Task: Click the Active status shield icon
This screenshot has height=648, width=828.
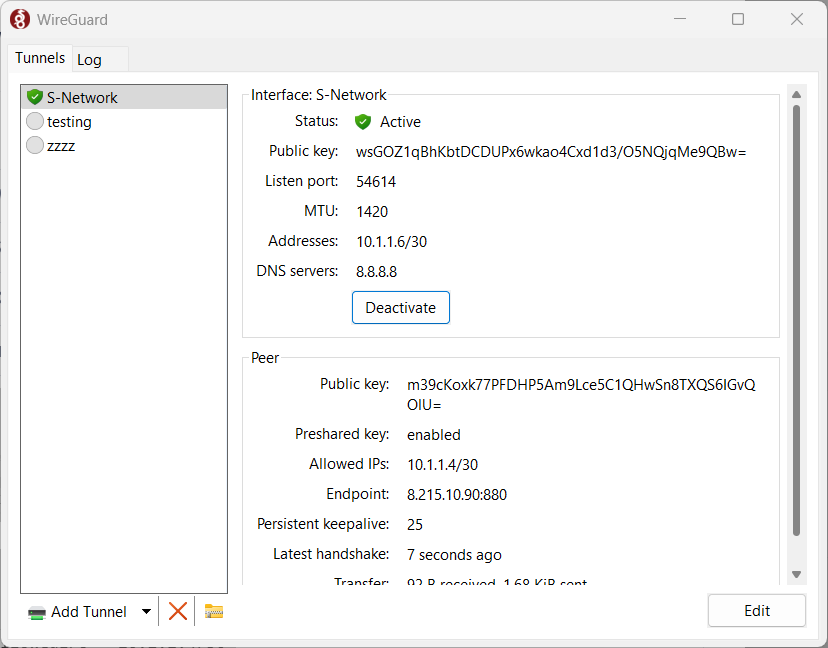Action: tap(363, 122)
